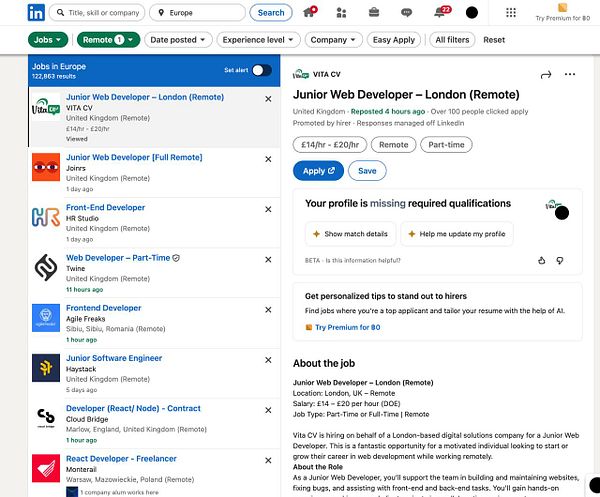Image resolution: width=600 pixels, height=497 pixels.
Task: Save this job
Action: pyautogui.click(x=367, y=171)
